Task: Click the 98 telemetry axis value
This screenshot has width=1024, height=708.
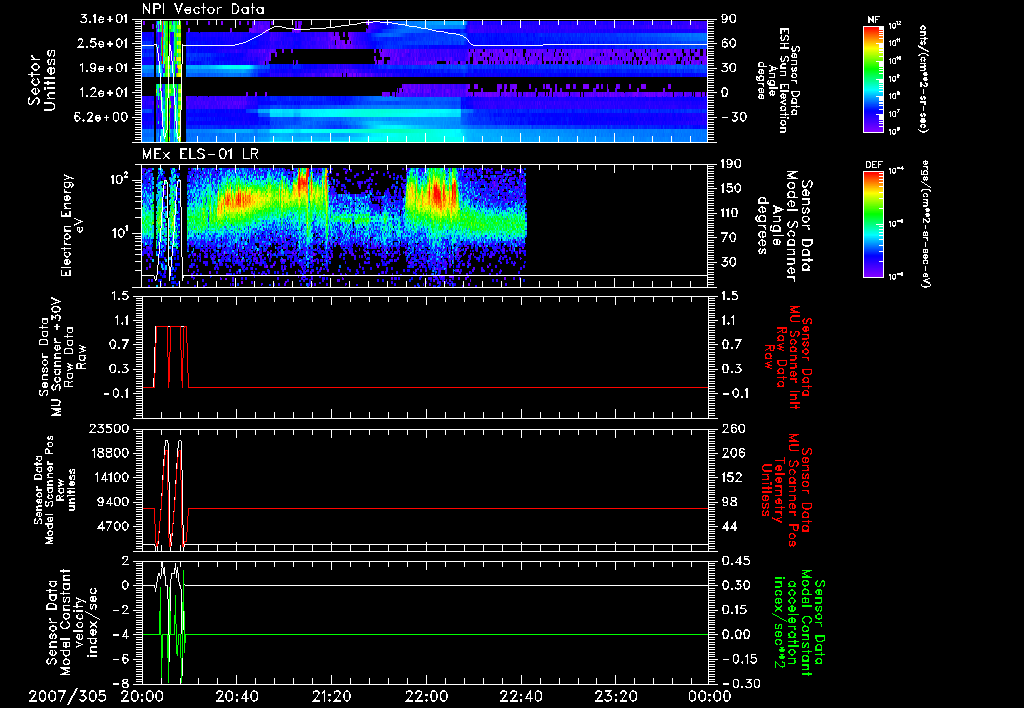Action: 729,502
